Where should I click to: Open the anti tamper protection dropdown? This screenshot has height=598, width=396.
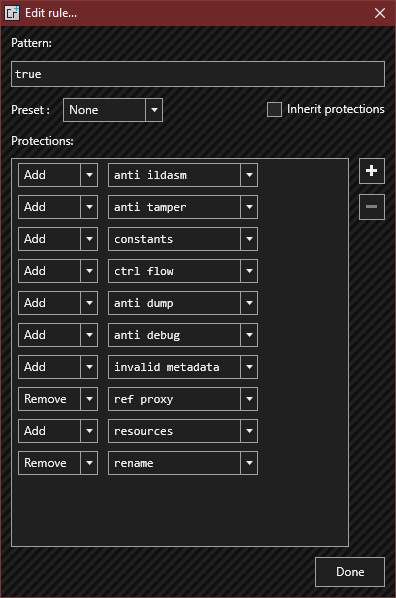pos(183,207)
